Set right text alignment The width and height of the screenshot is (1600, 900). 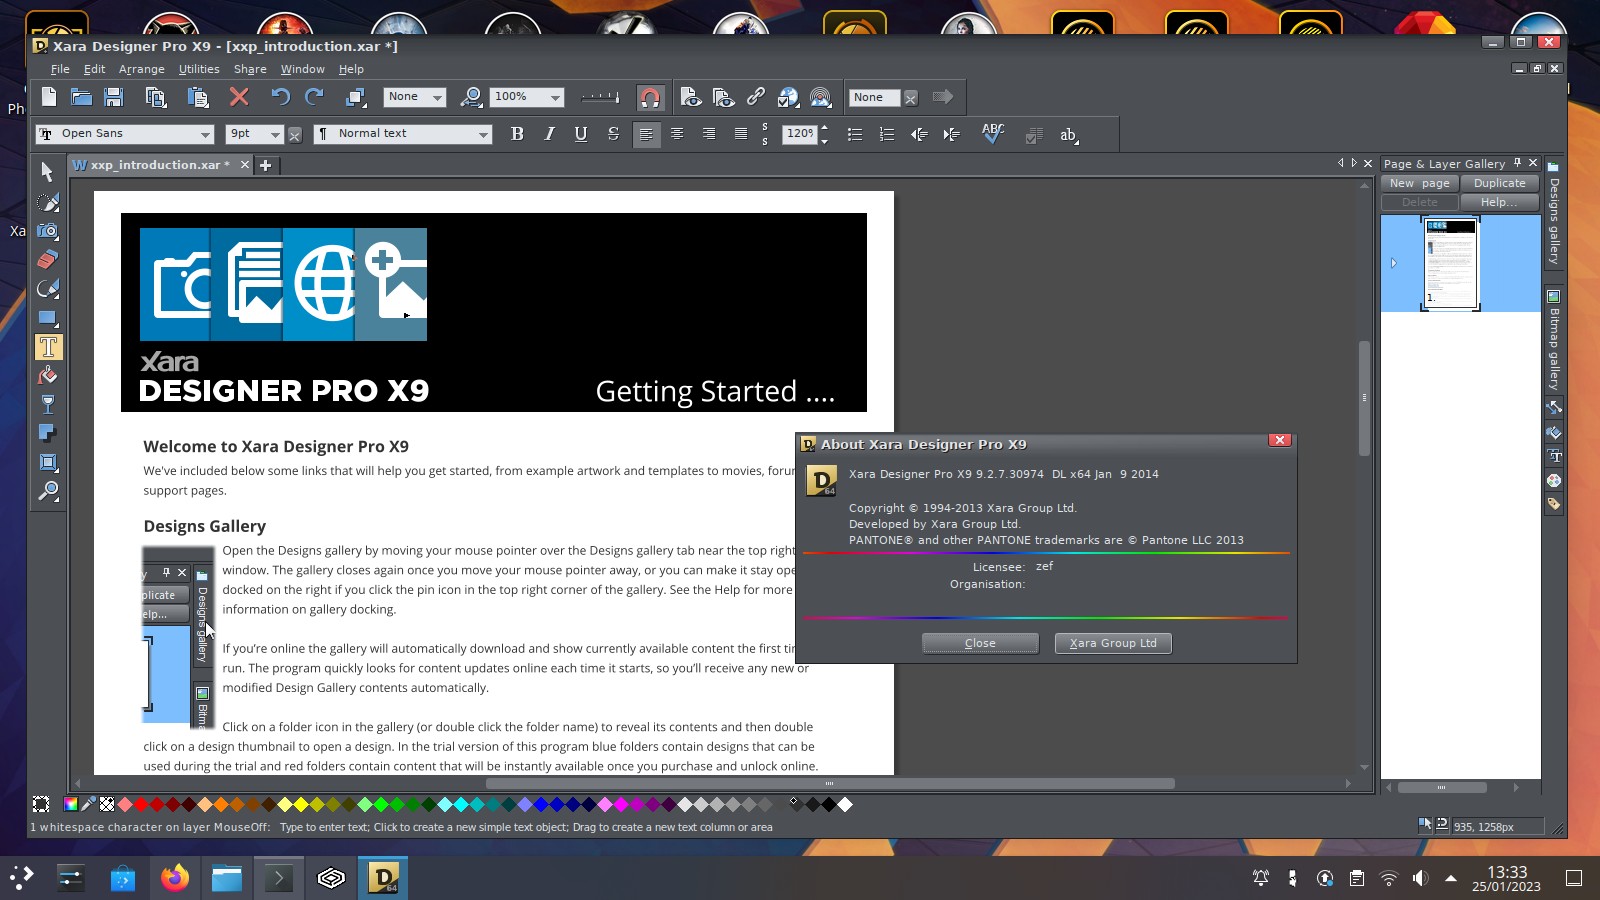(x=709, y=134)
